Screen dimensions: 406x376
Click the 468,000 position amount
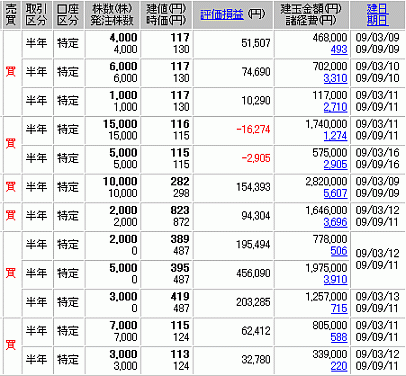point(330,37)
